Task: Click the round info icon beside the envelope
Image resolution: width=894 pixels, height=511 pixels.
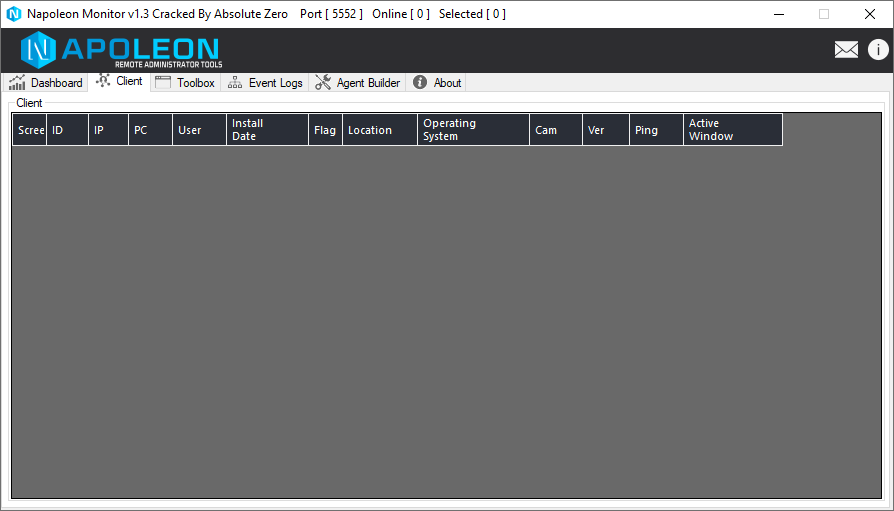Action: (x=877, y=50)
